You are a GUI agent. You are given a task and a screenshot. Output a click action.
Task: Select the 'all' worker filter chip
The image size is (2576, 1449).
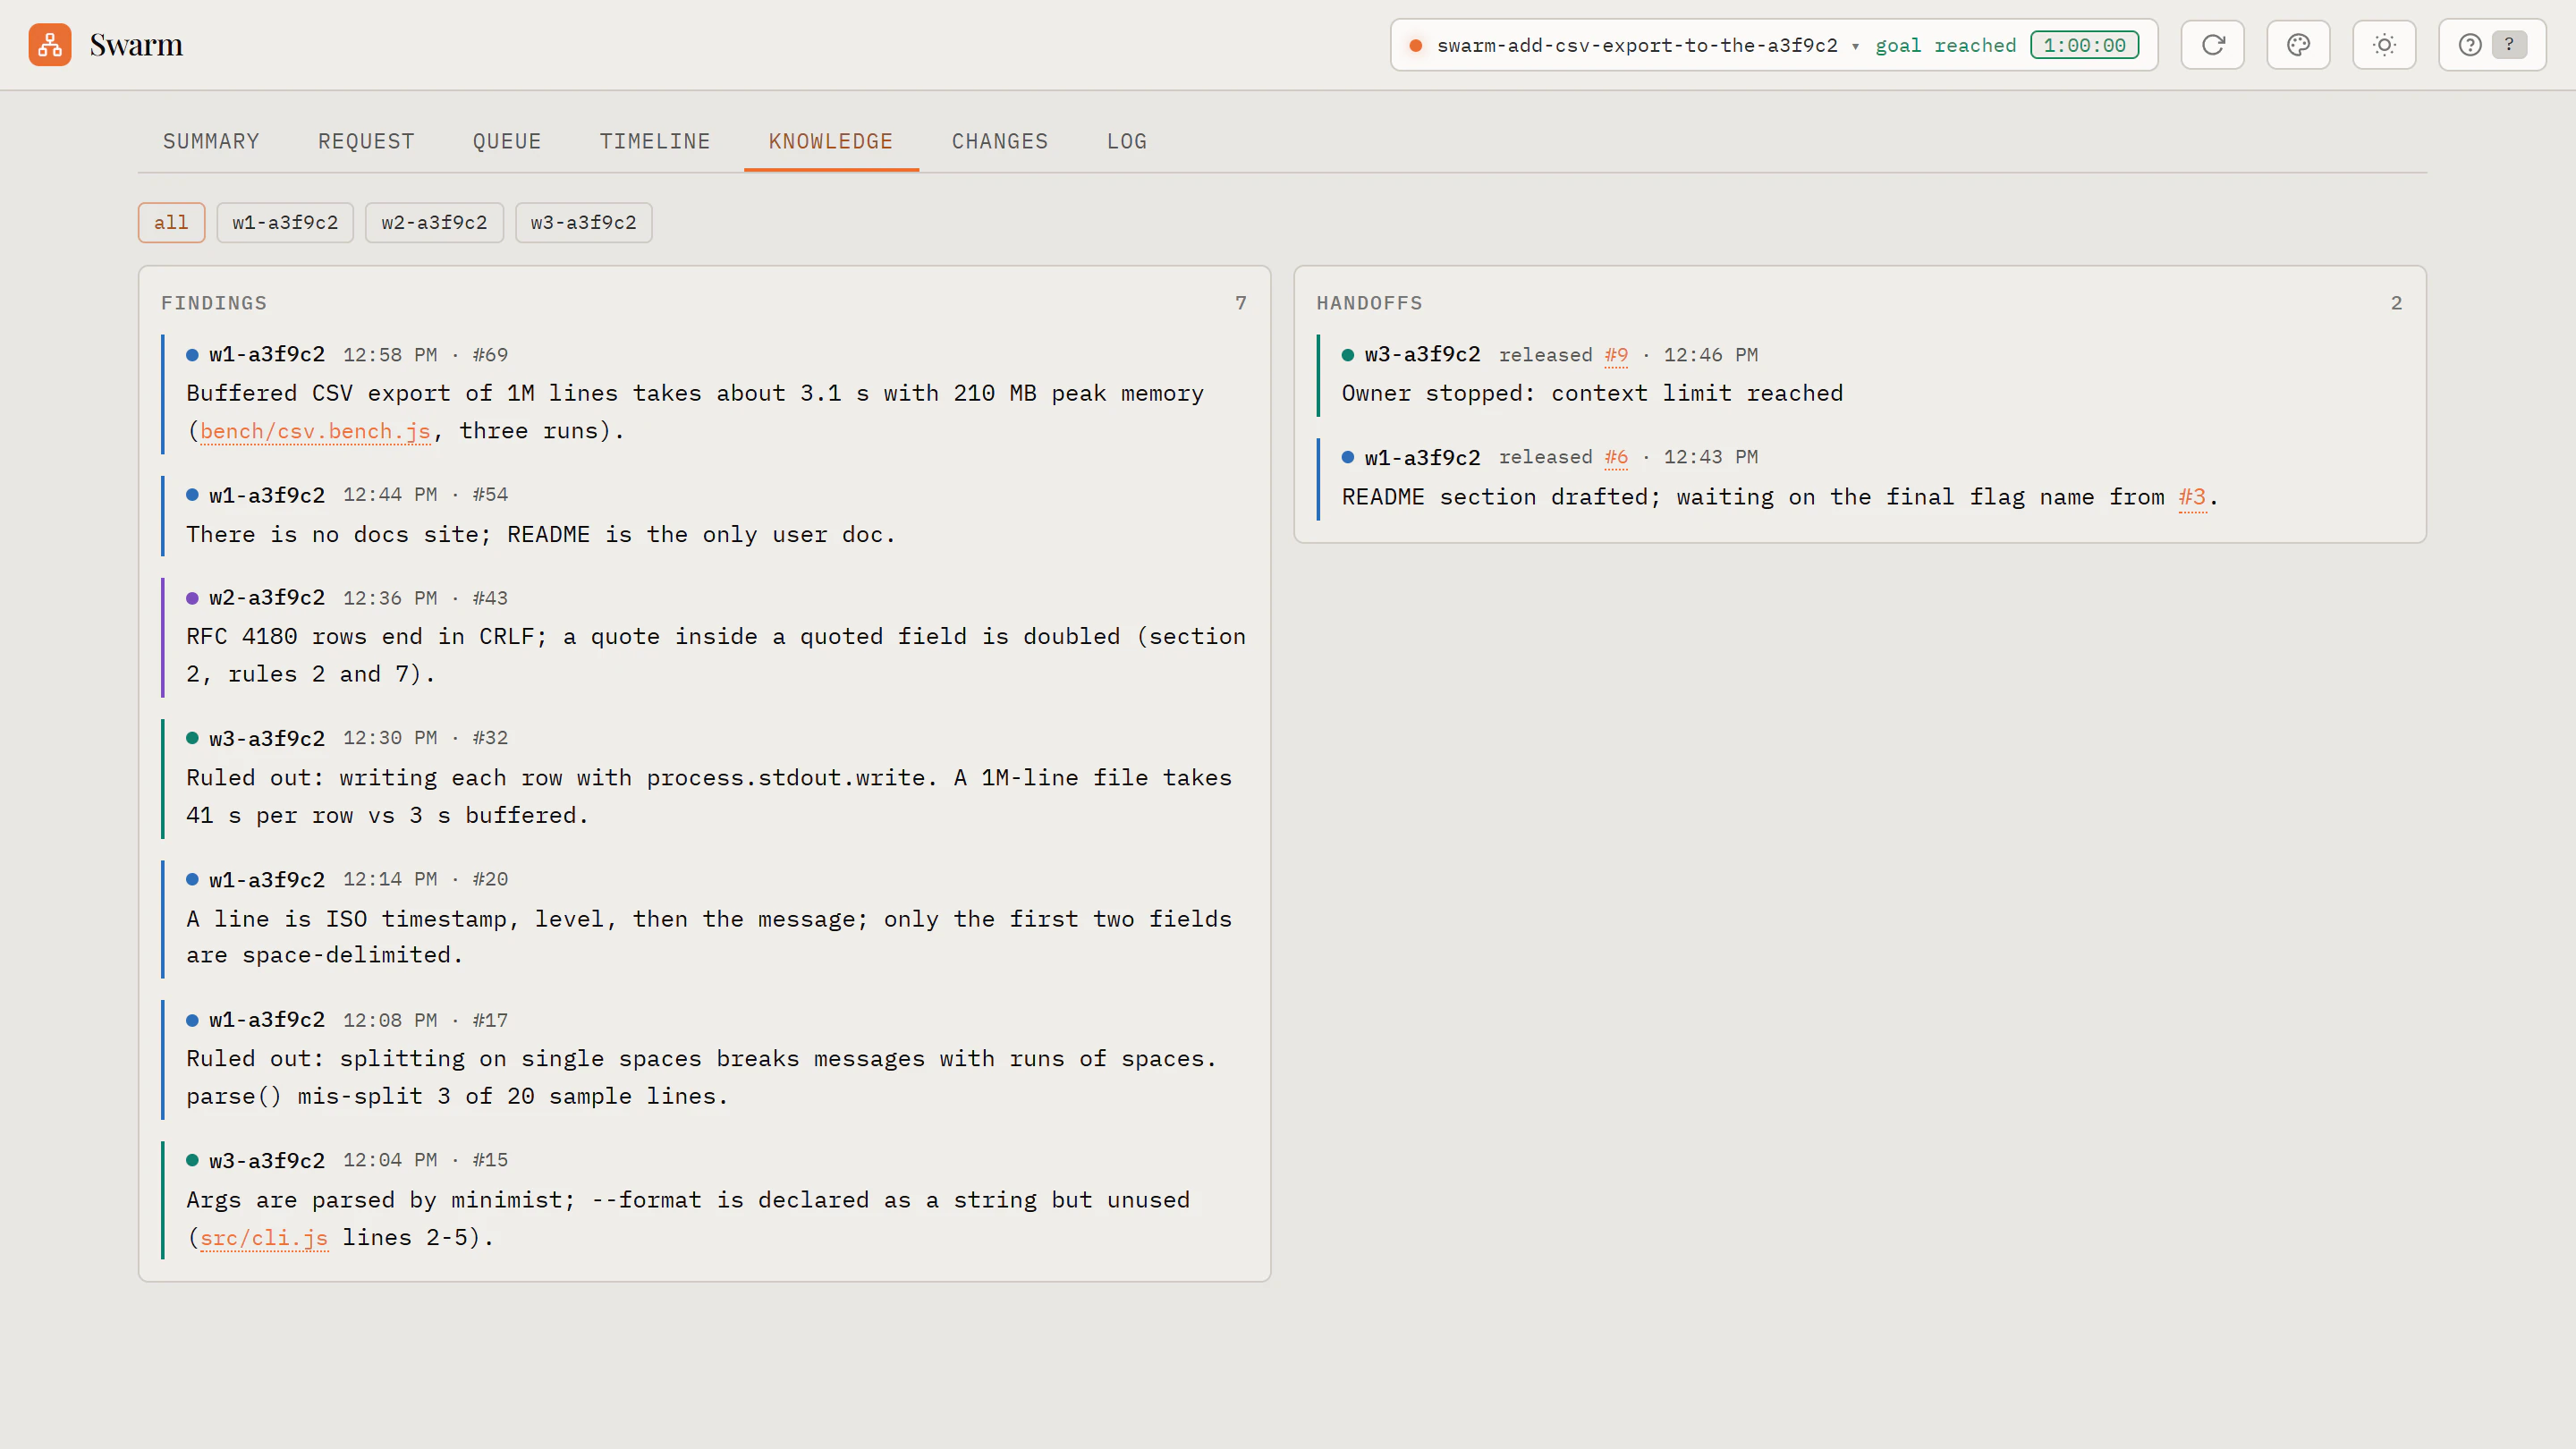pos(171,222)
